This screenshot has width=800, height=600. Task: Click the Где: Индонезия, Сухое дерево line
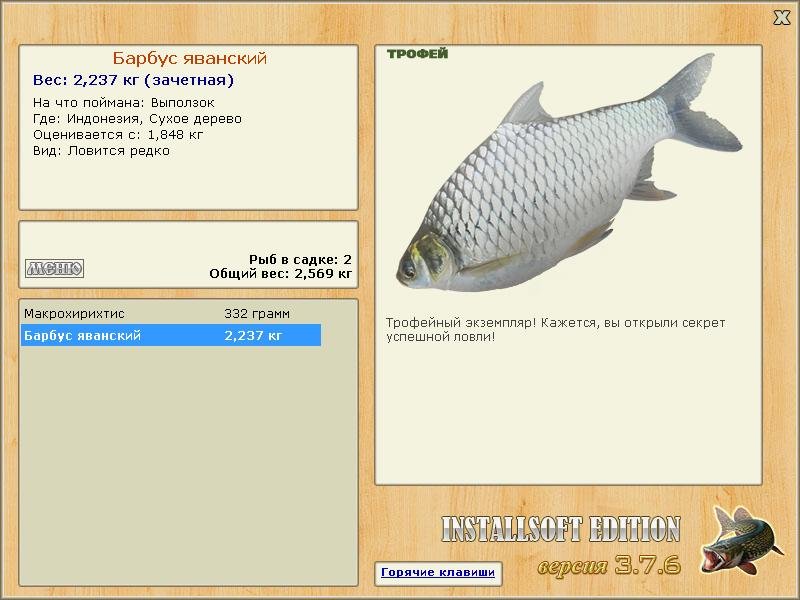point(137,119)
